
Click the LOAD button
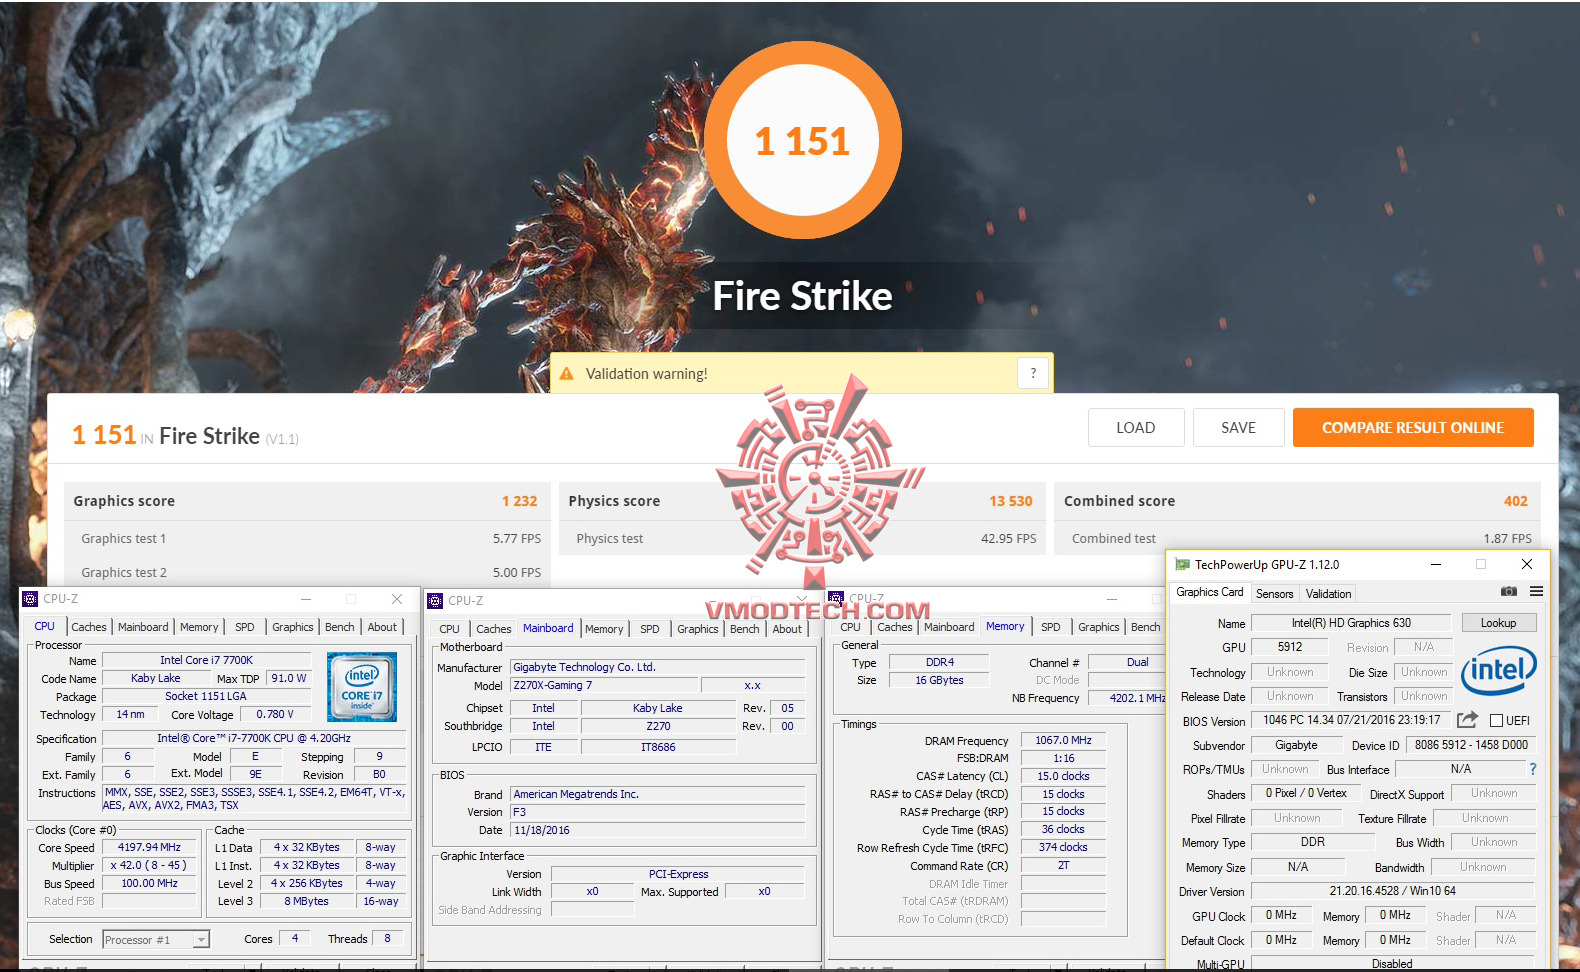click(1136, 427)
